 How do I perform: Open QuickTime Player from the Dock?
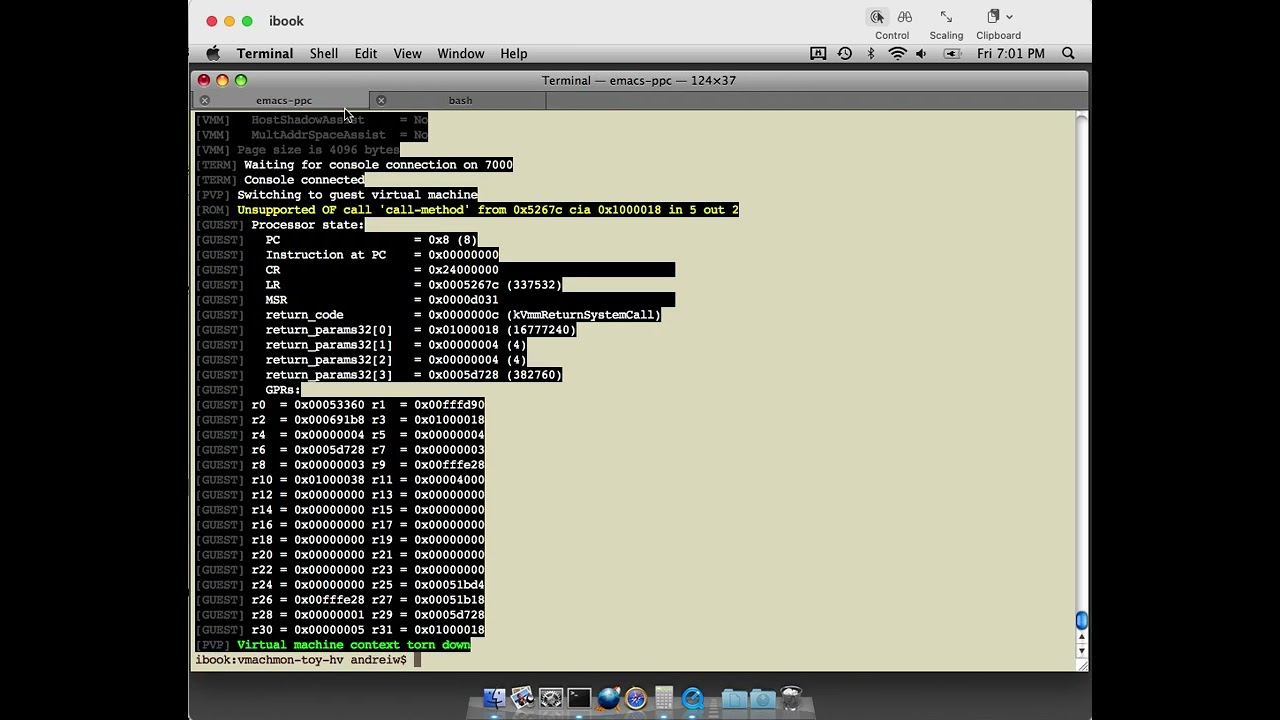(693, 698)
